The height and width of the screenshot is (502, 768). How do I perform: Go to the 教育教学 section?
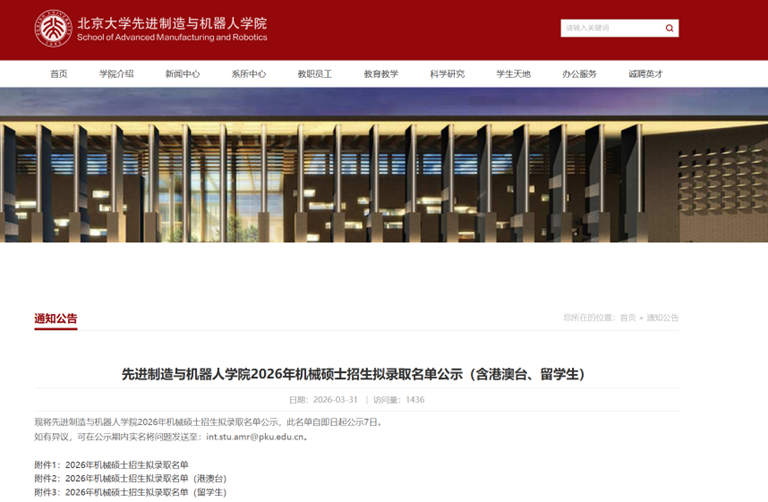380,74
